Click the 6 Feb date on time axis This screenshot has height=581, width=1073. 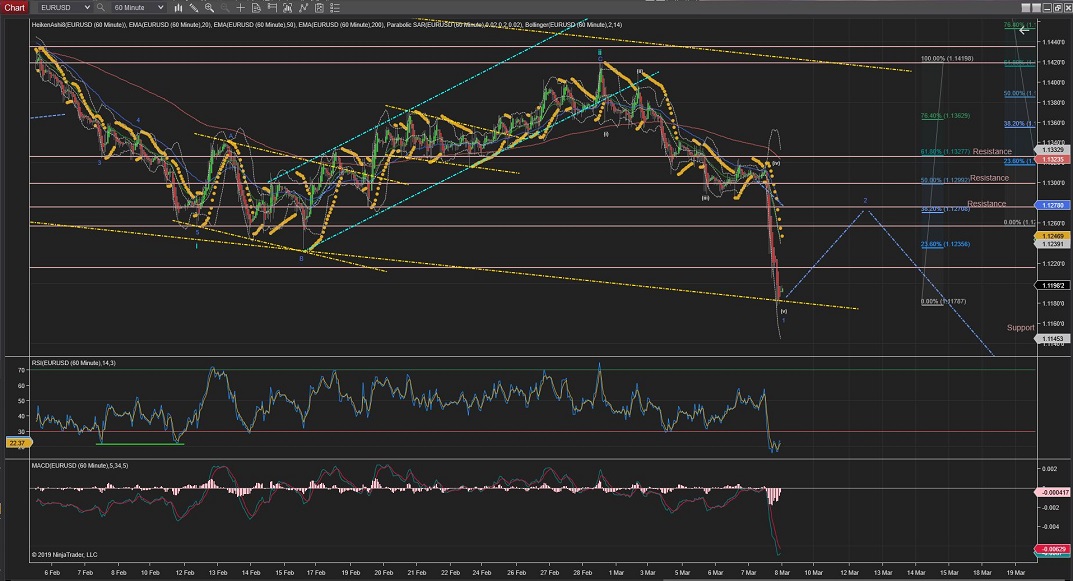[52, 572]
